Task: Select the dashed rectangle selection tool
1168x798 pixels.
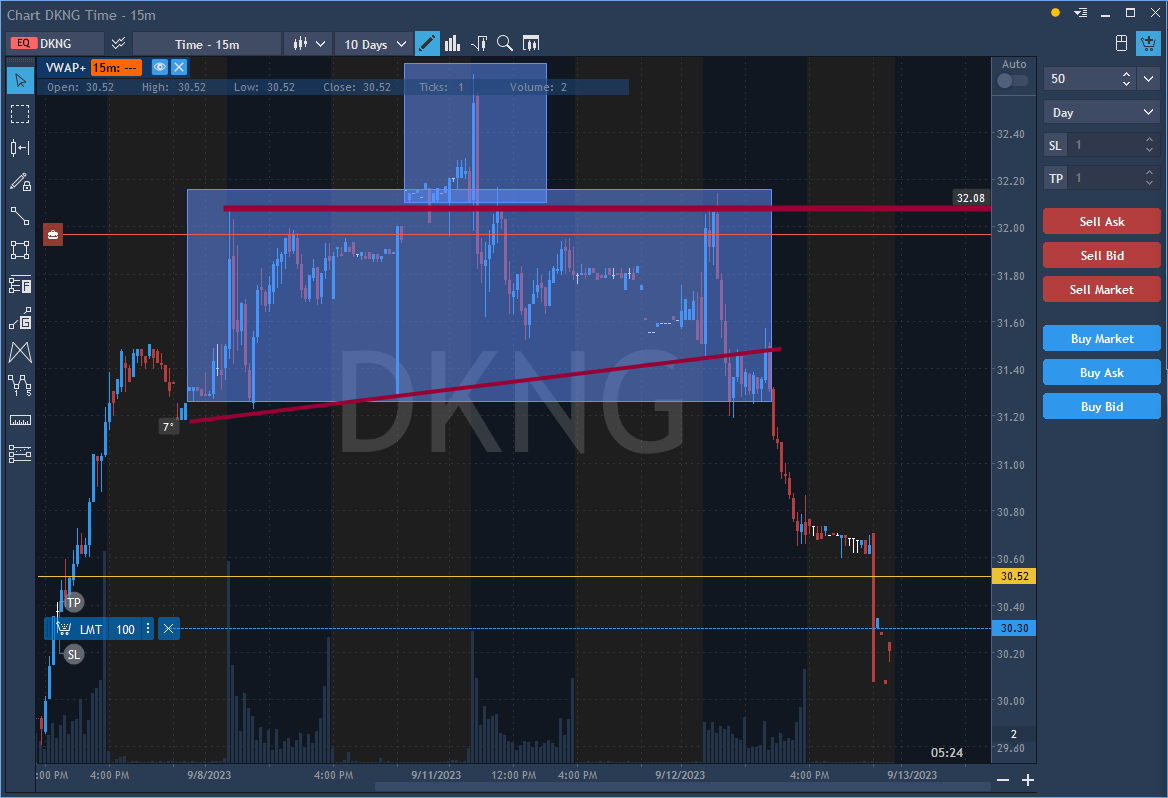Action: [x=20, y=114]
